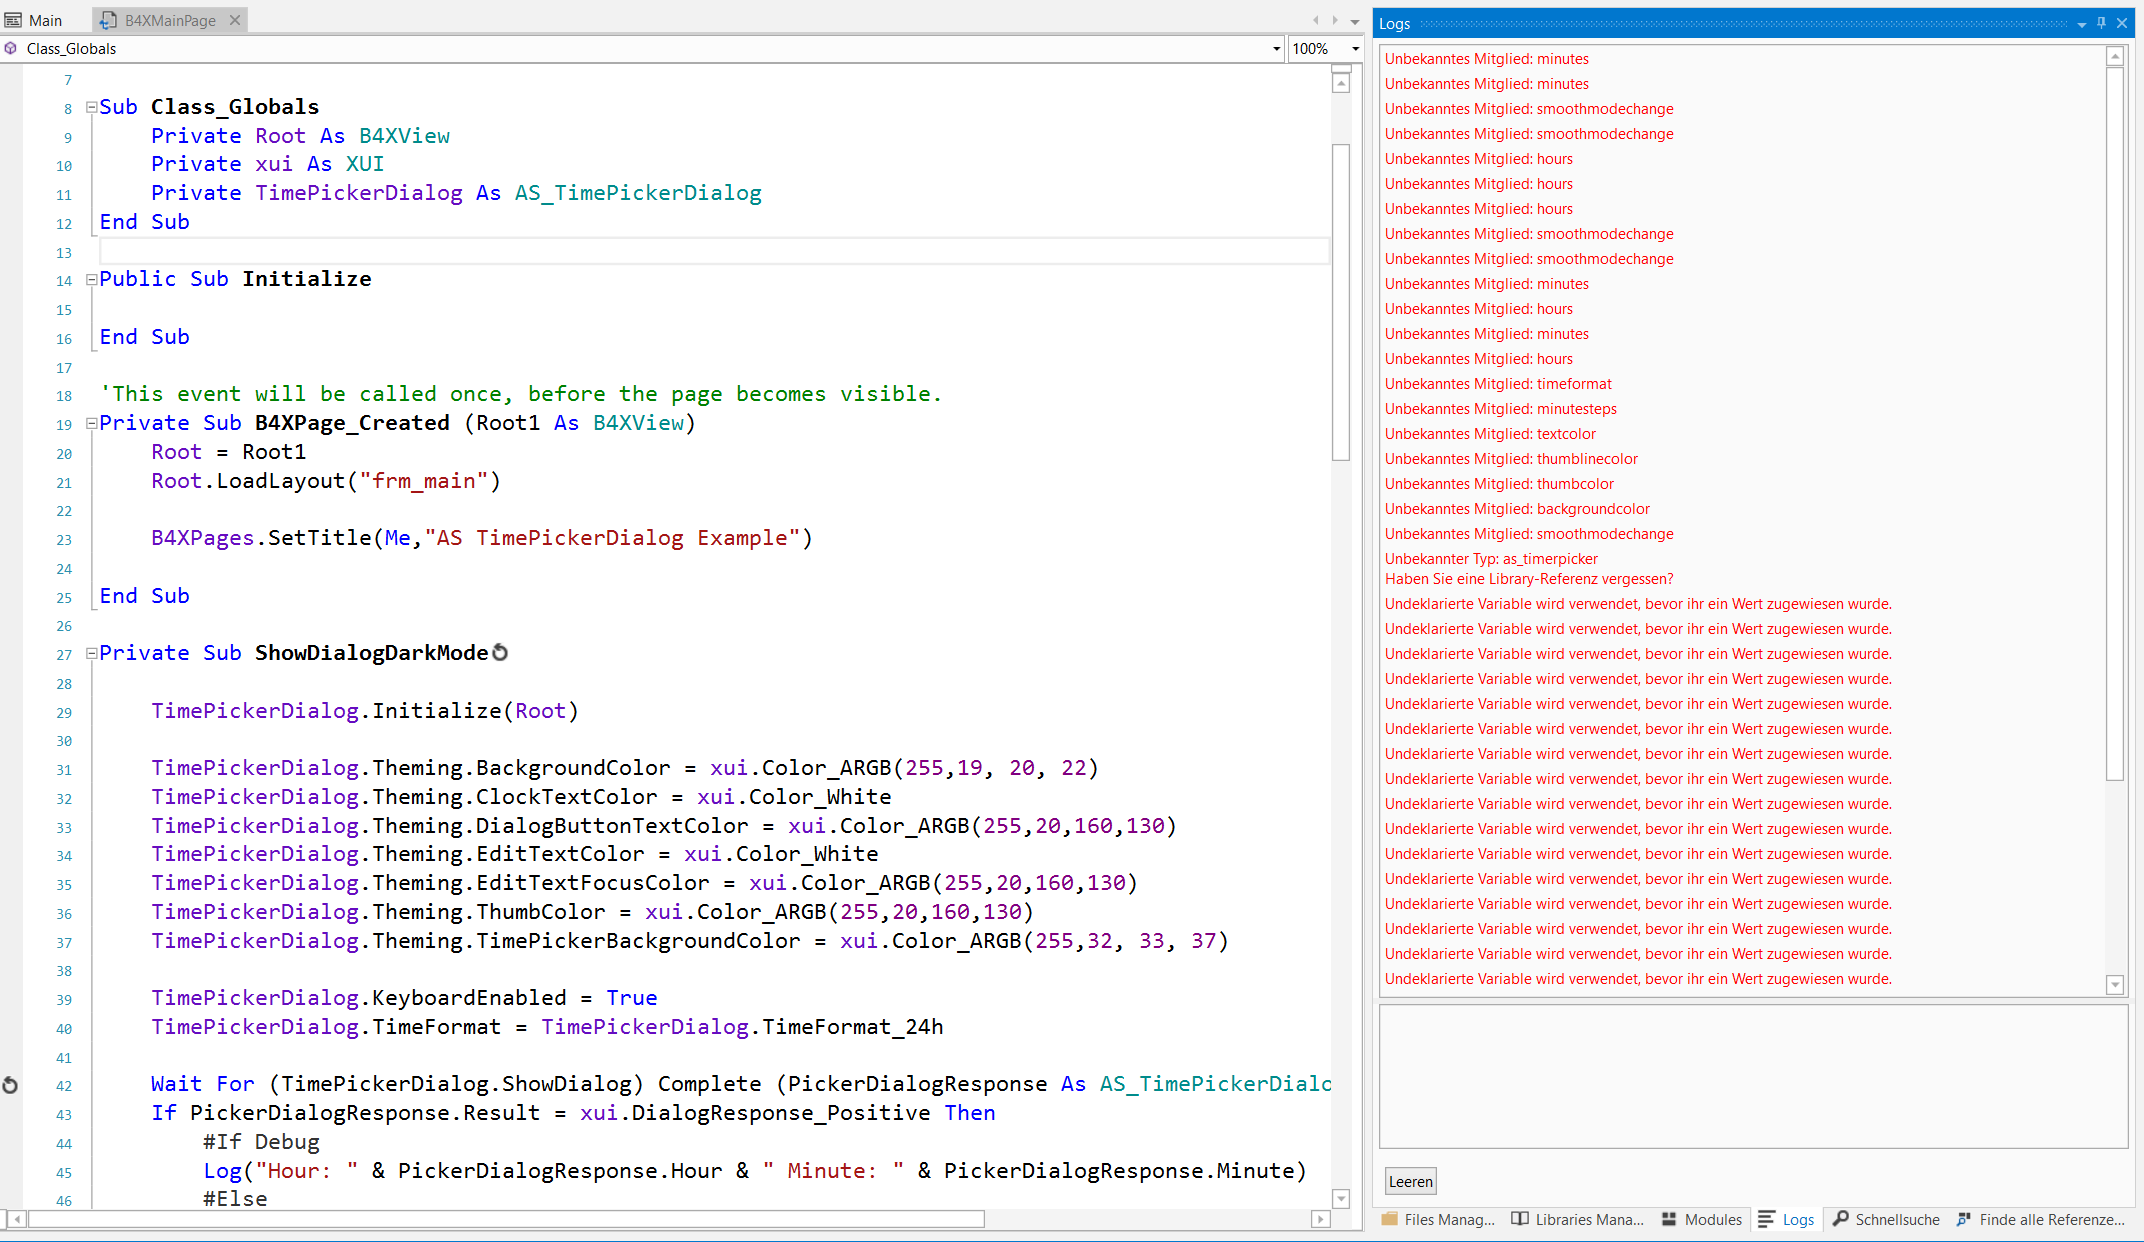This screenshot has width=2144, height=1242.
Task: Click the editor horizontal scrollbar
Action: click(506, 1219)
